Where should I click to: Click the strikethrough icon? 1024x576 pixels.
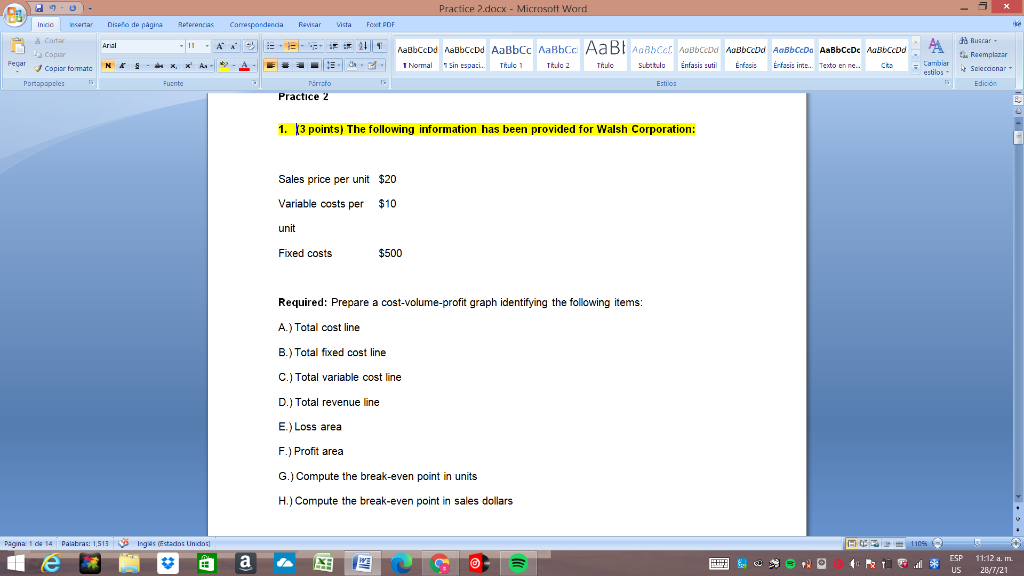tap(158, 65)
